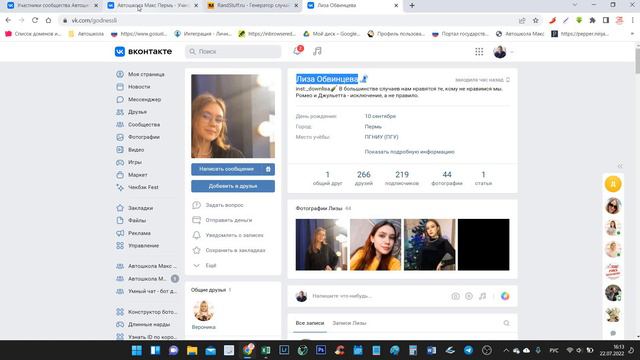Open the gift icon on message button
Screen dimensions: 640x360
click(x=268, y=169)
